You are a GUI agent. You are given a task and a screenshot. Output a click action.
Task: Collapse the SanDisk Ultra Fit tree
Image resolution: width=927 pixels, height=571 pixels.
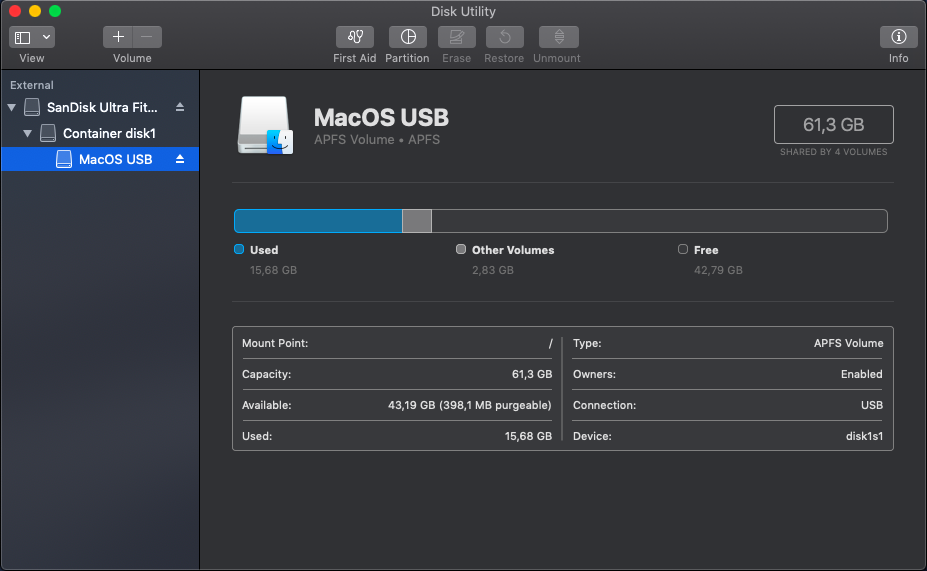(x=12, y=107)
